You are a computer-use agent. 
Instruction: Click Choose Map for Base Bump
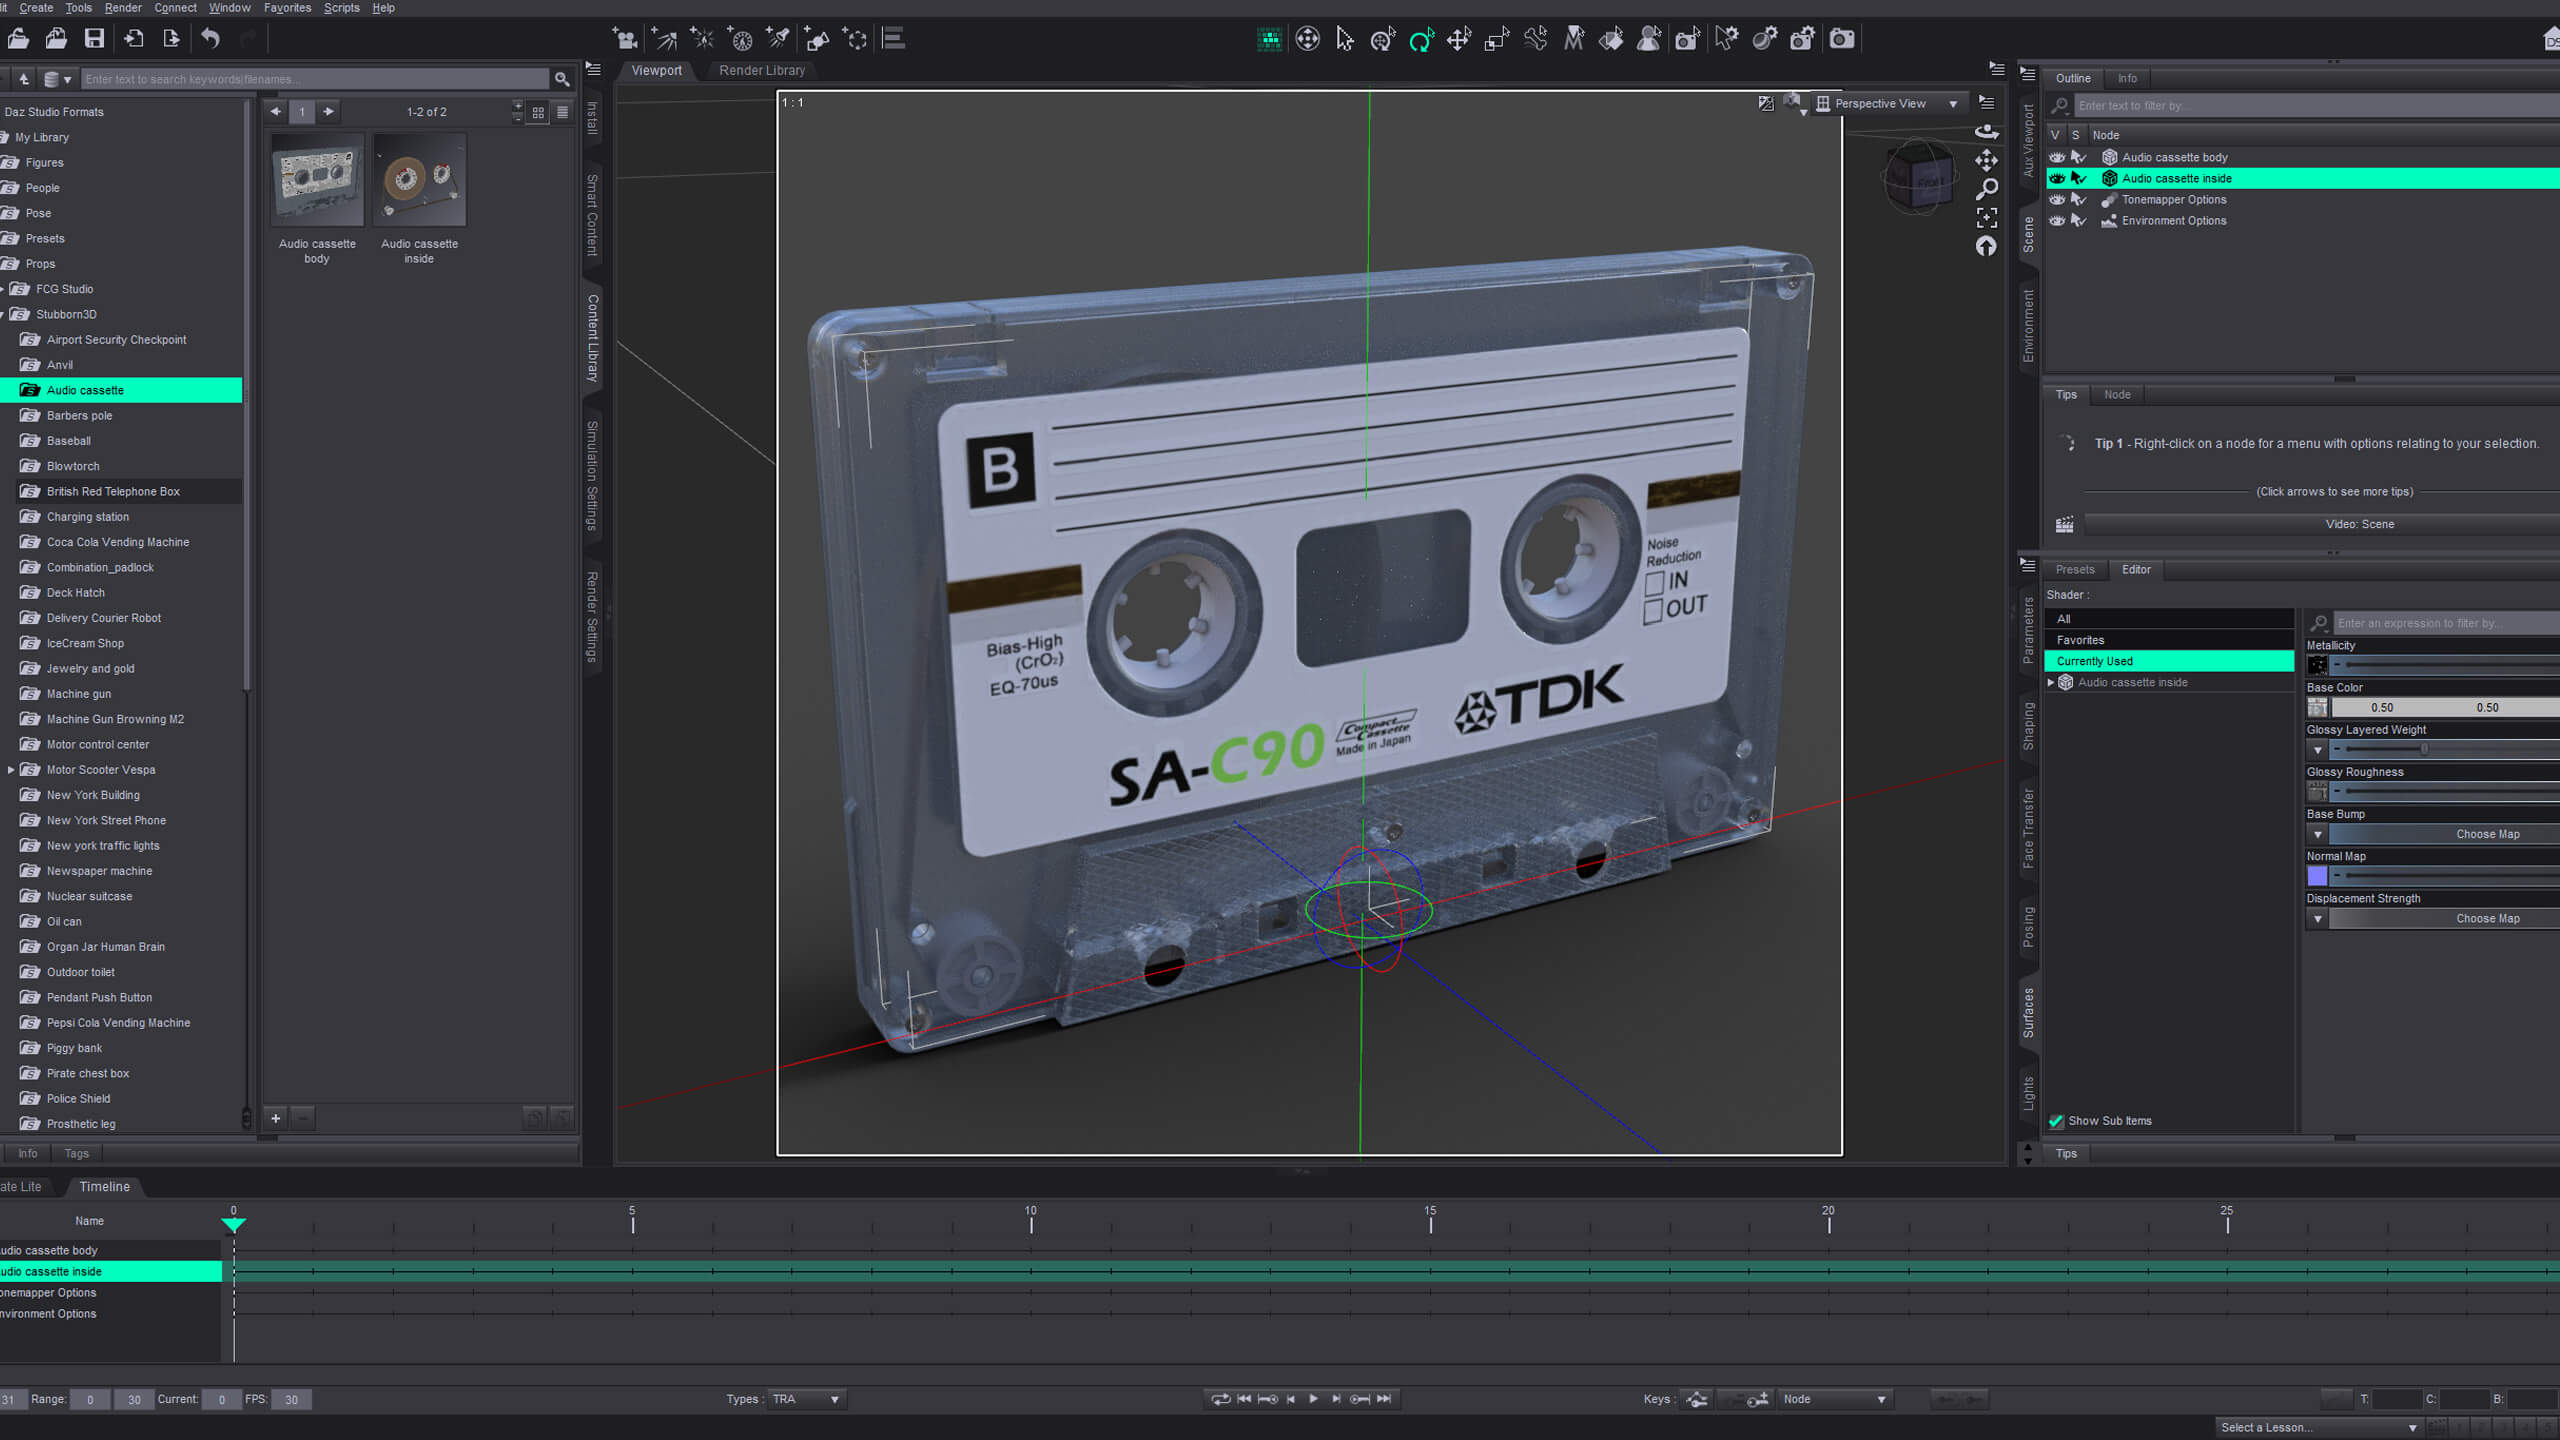(x=2444, y=834)
